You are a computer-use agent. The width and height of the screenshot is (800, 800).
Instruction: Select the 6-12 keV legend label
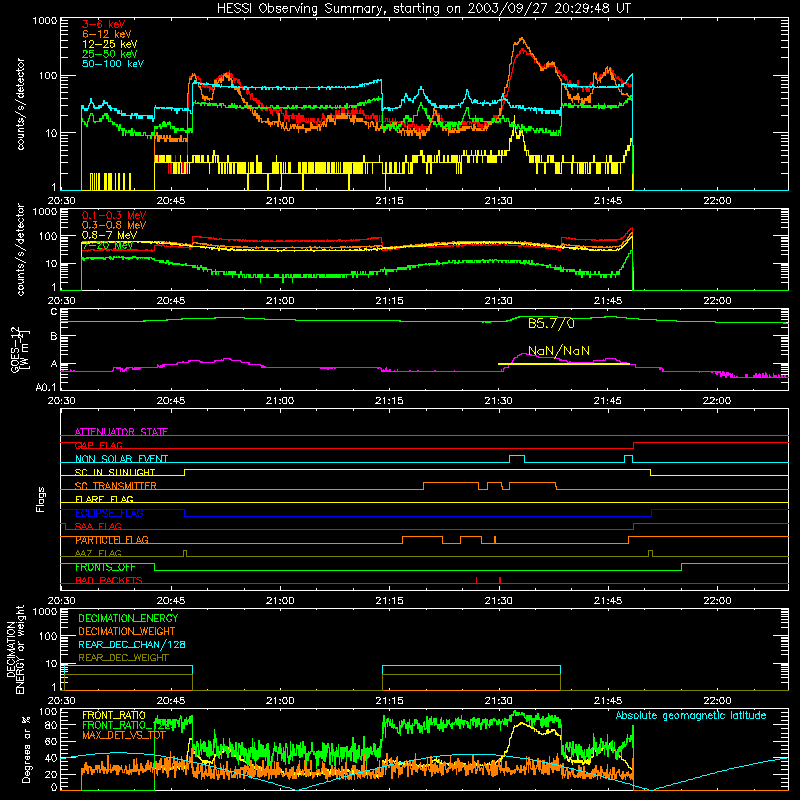point(107,34)
